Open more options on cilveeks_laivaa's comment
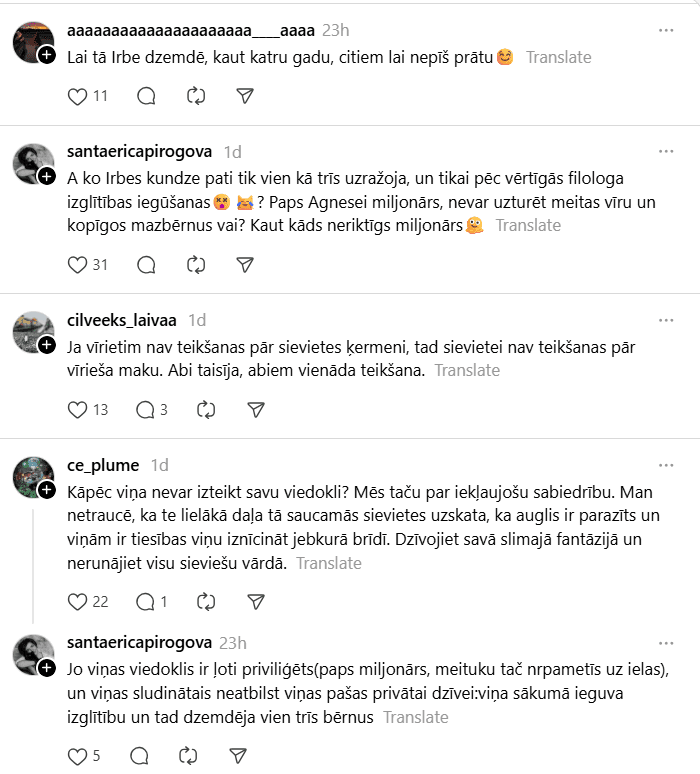Viewport: 700px width, 774px height. pyautogui.click(x=666, y=320)
